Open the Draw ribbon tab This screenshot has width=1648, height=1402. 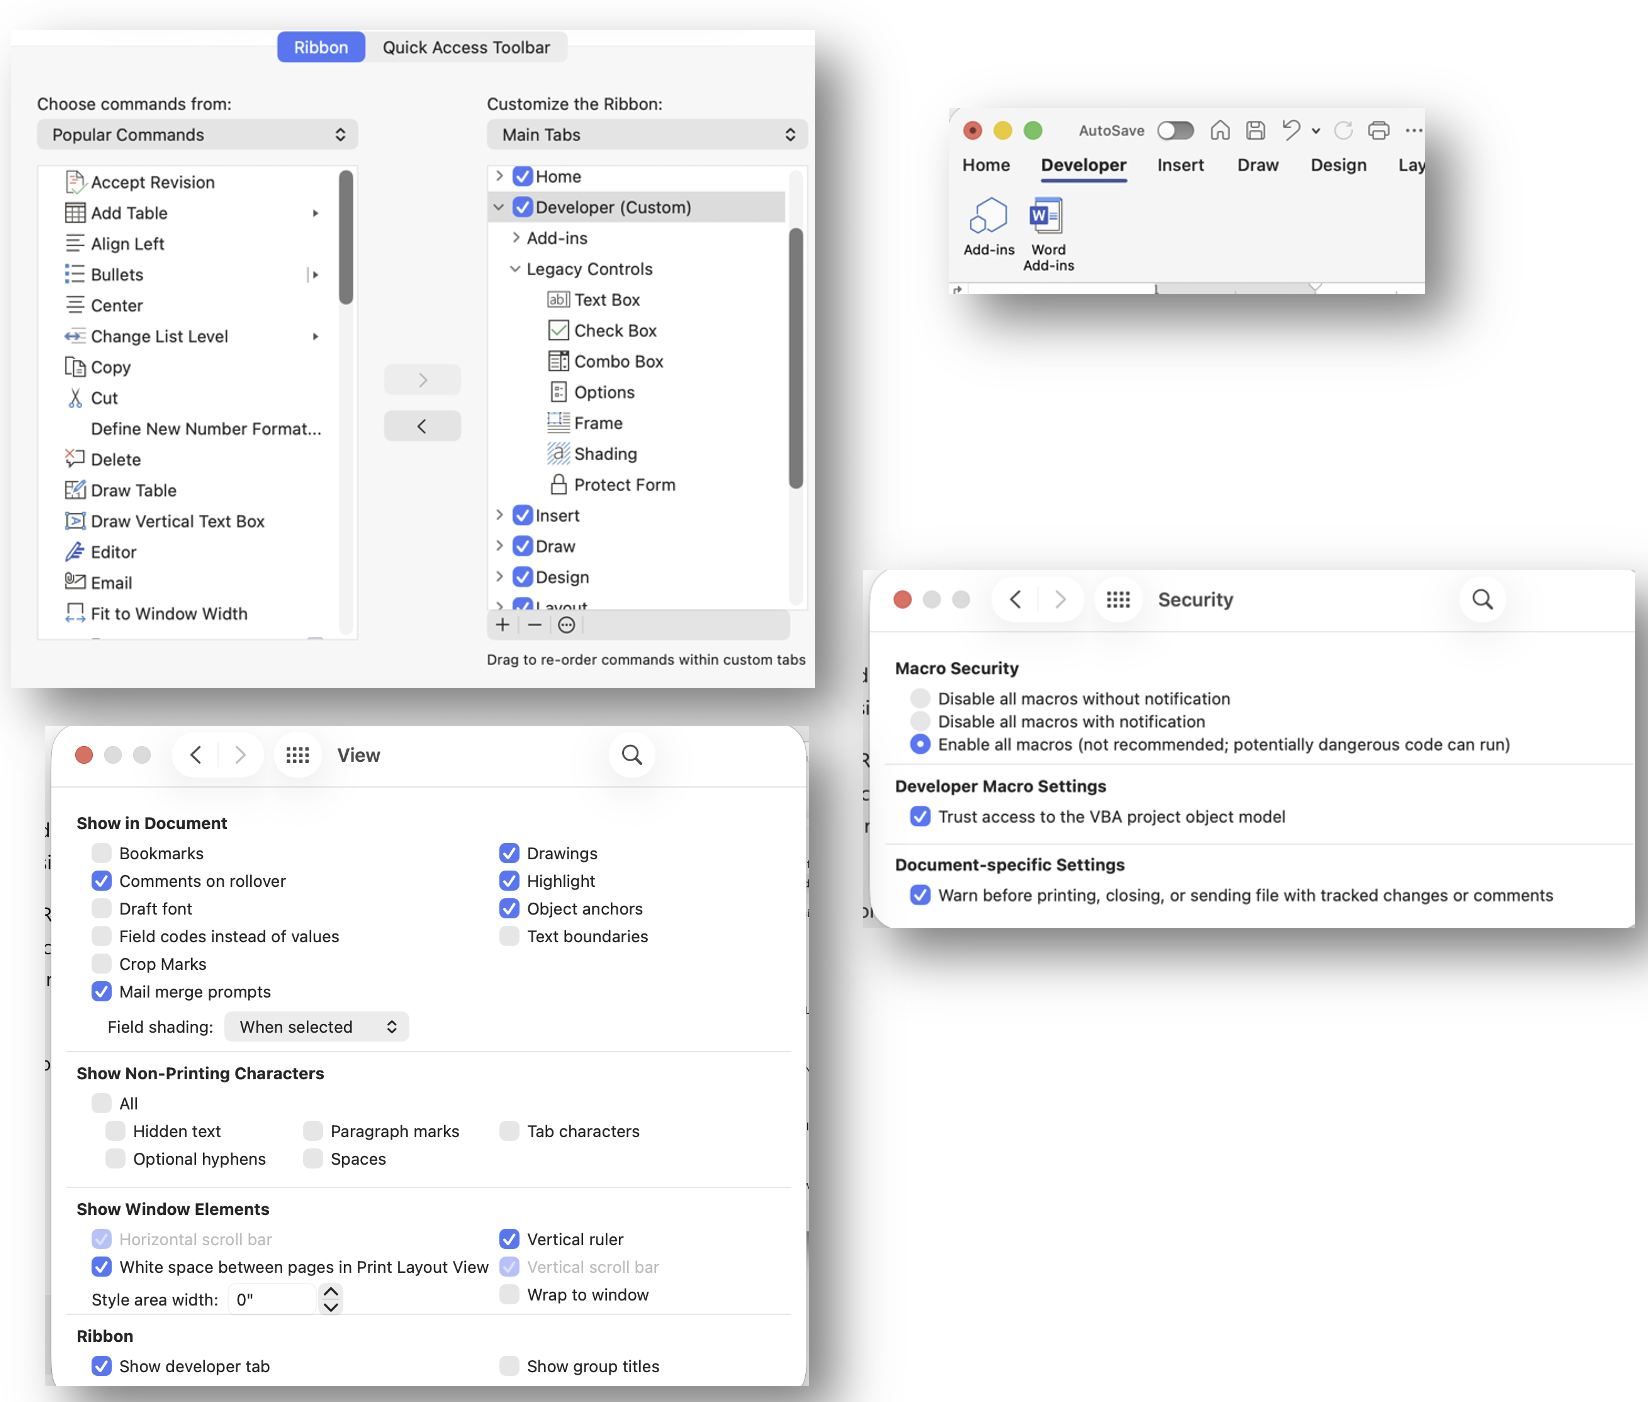point(1258,165)
